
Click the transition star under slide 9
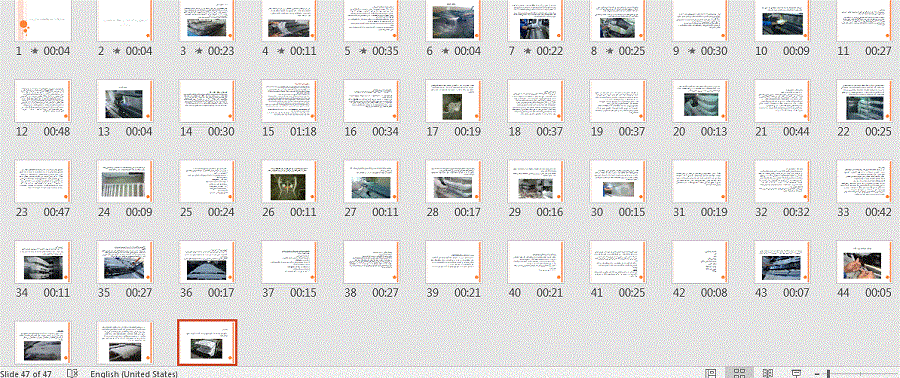691,51
